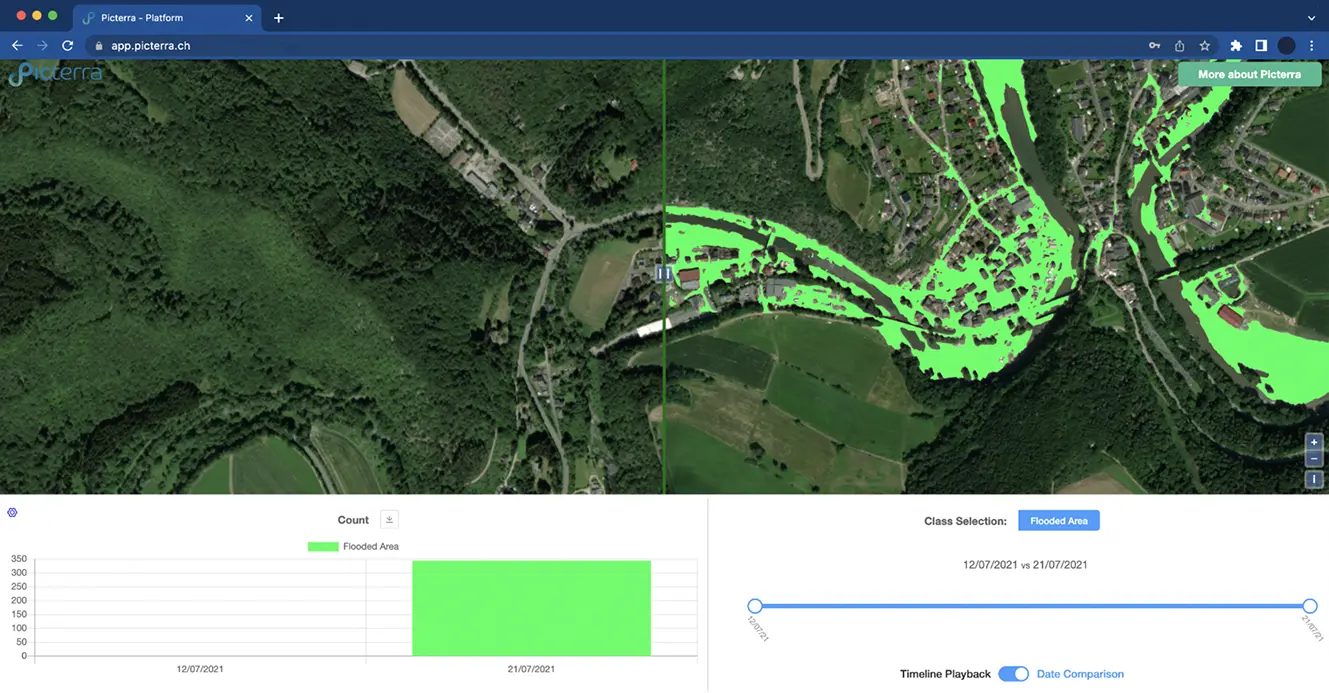Expand the tab search chevron
The height and width of the screenshot is (693, 1329).
[1311, 18]
